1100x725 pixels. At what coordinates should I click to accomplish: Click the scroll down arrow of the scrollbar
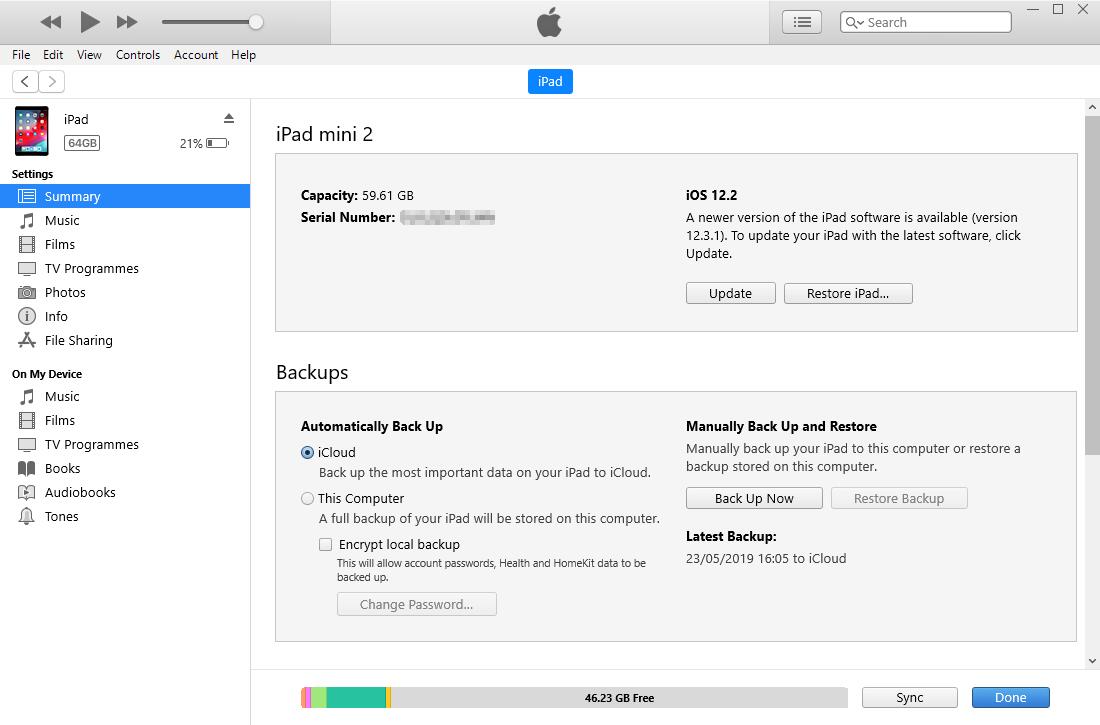point(1092,660)
